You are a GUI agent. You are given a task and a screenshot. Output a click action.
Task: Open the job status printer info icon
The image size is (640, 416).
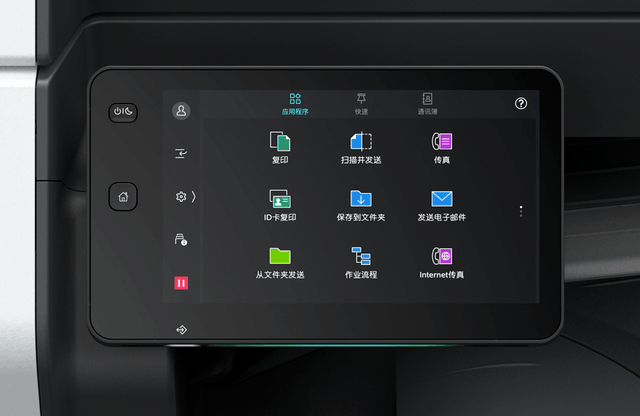tap(181, 239)
